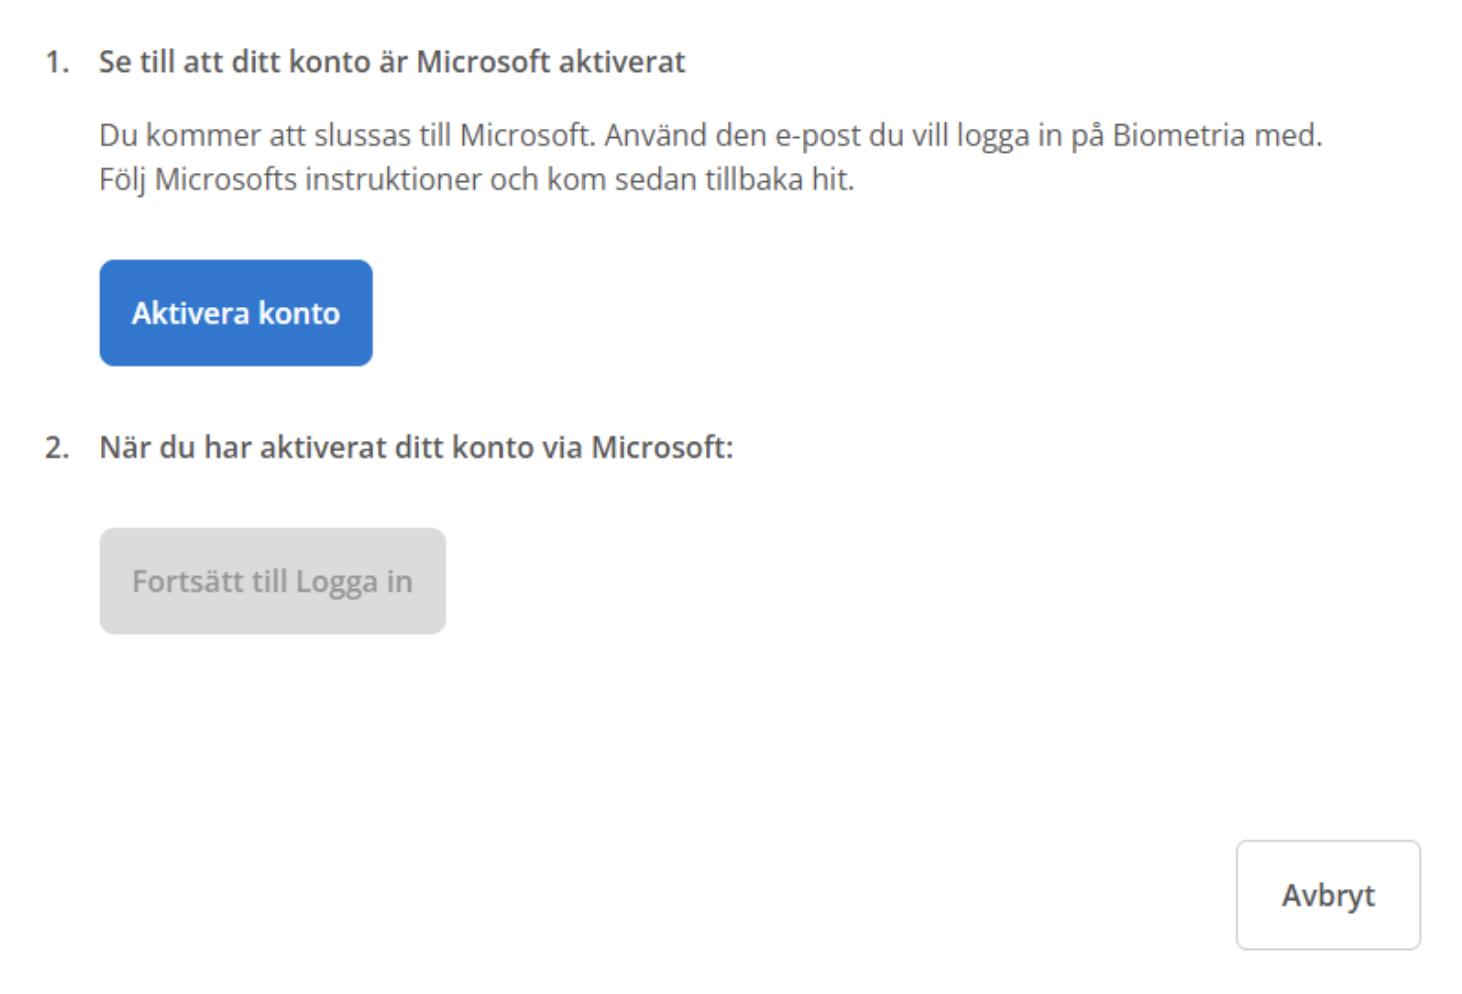Click the list number '1.'
Viewport: 1462px width, 994px height.
tap(58, 62)
